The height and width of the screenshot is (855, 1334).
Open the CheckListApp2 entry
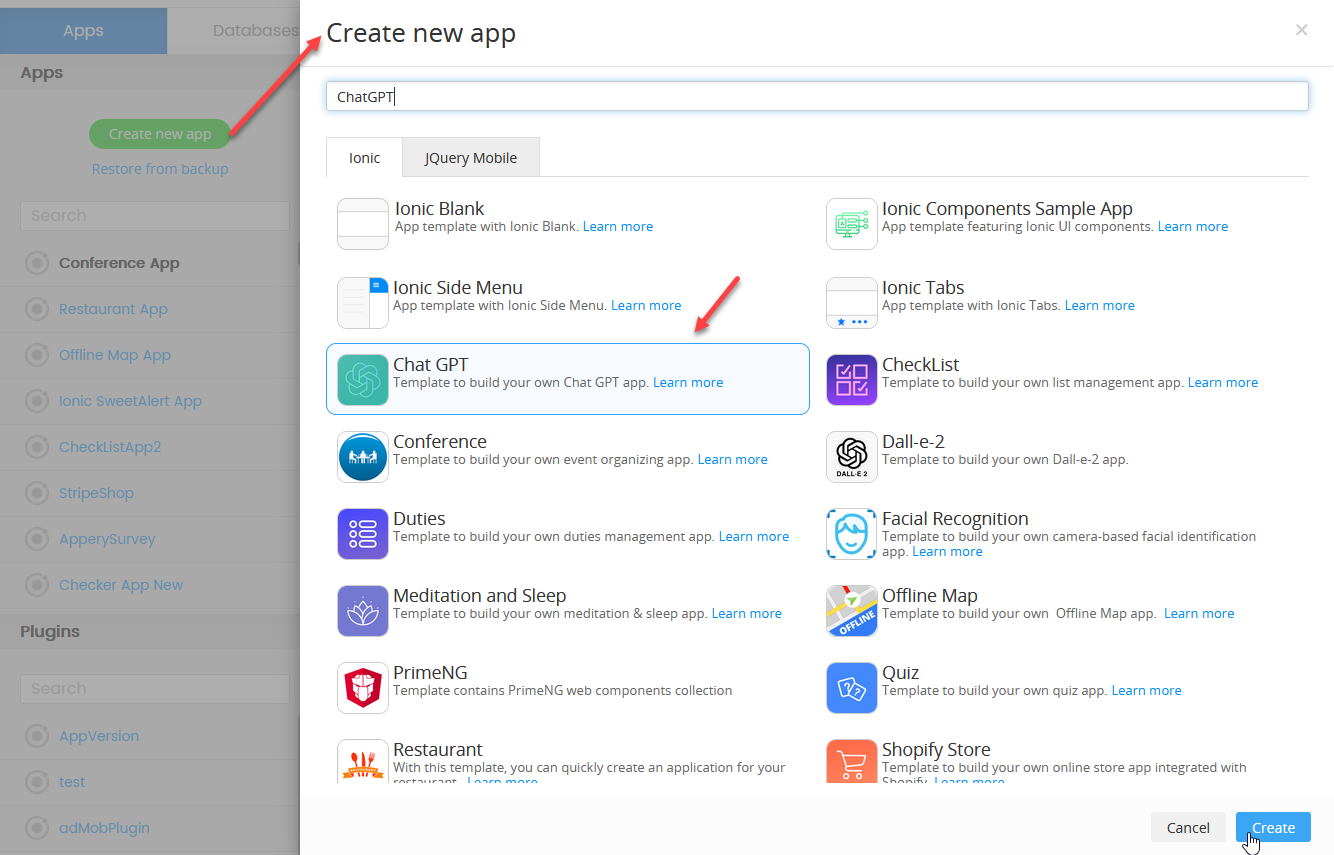point(110,447)
